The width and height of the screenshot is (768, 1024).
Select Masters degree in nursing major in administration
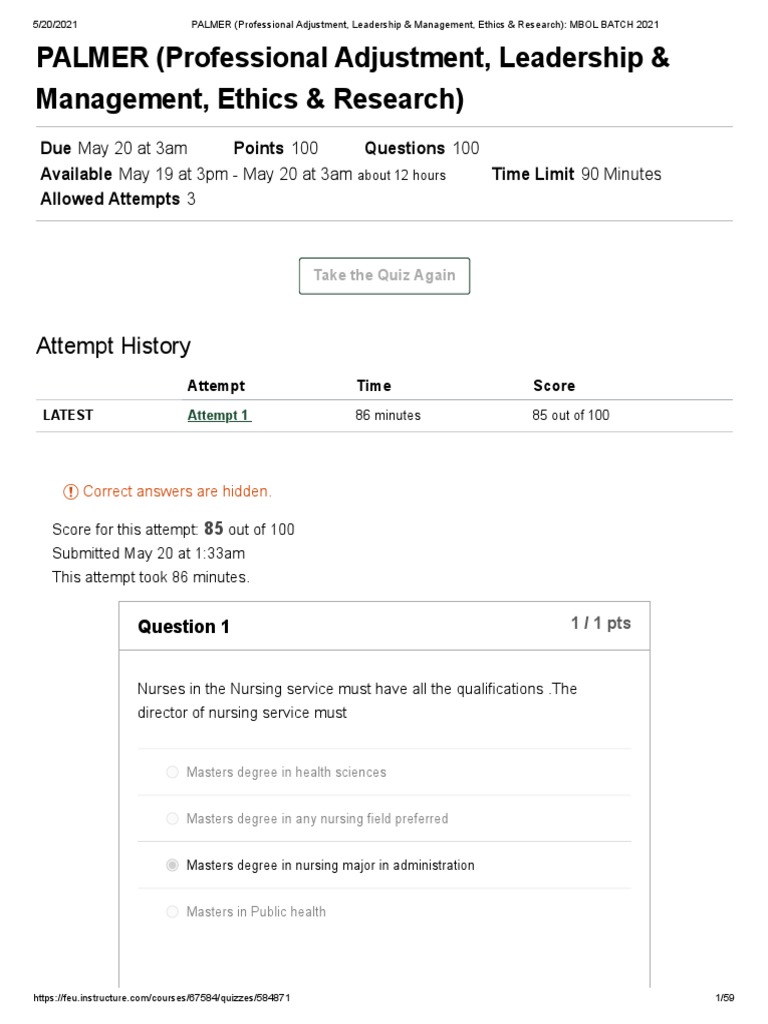coord(172,865)
